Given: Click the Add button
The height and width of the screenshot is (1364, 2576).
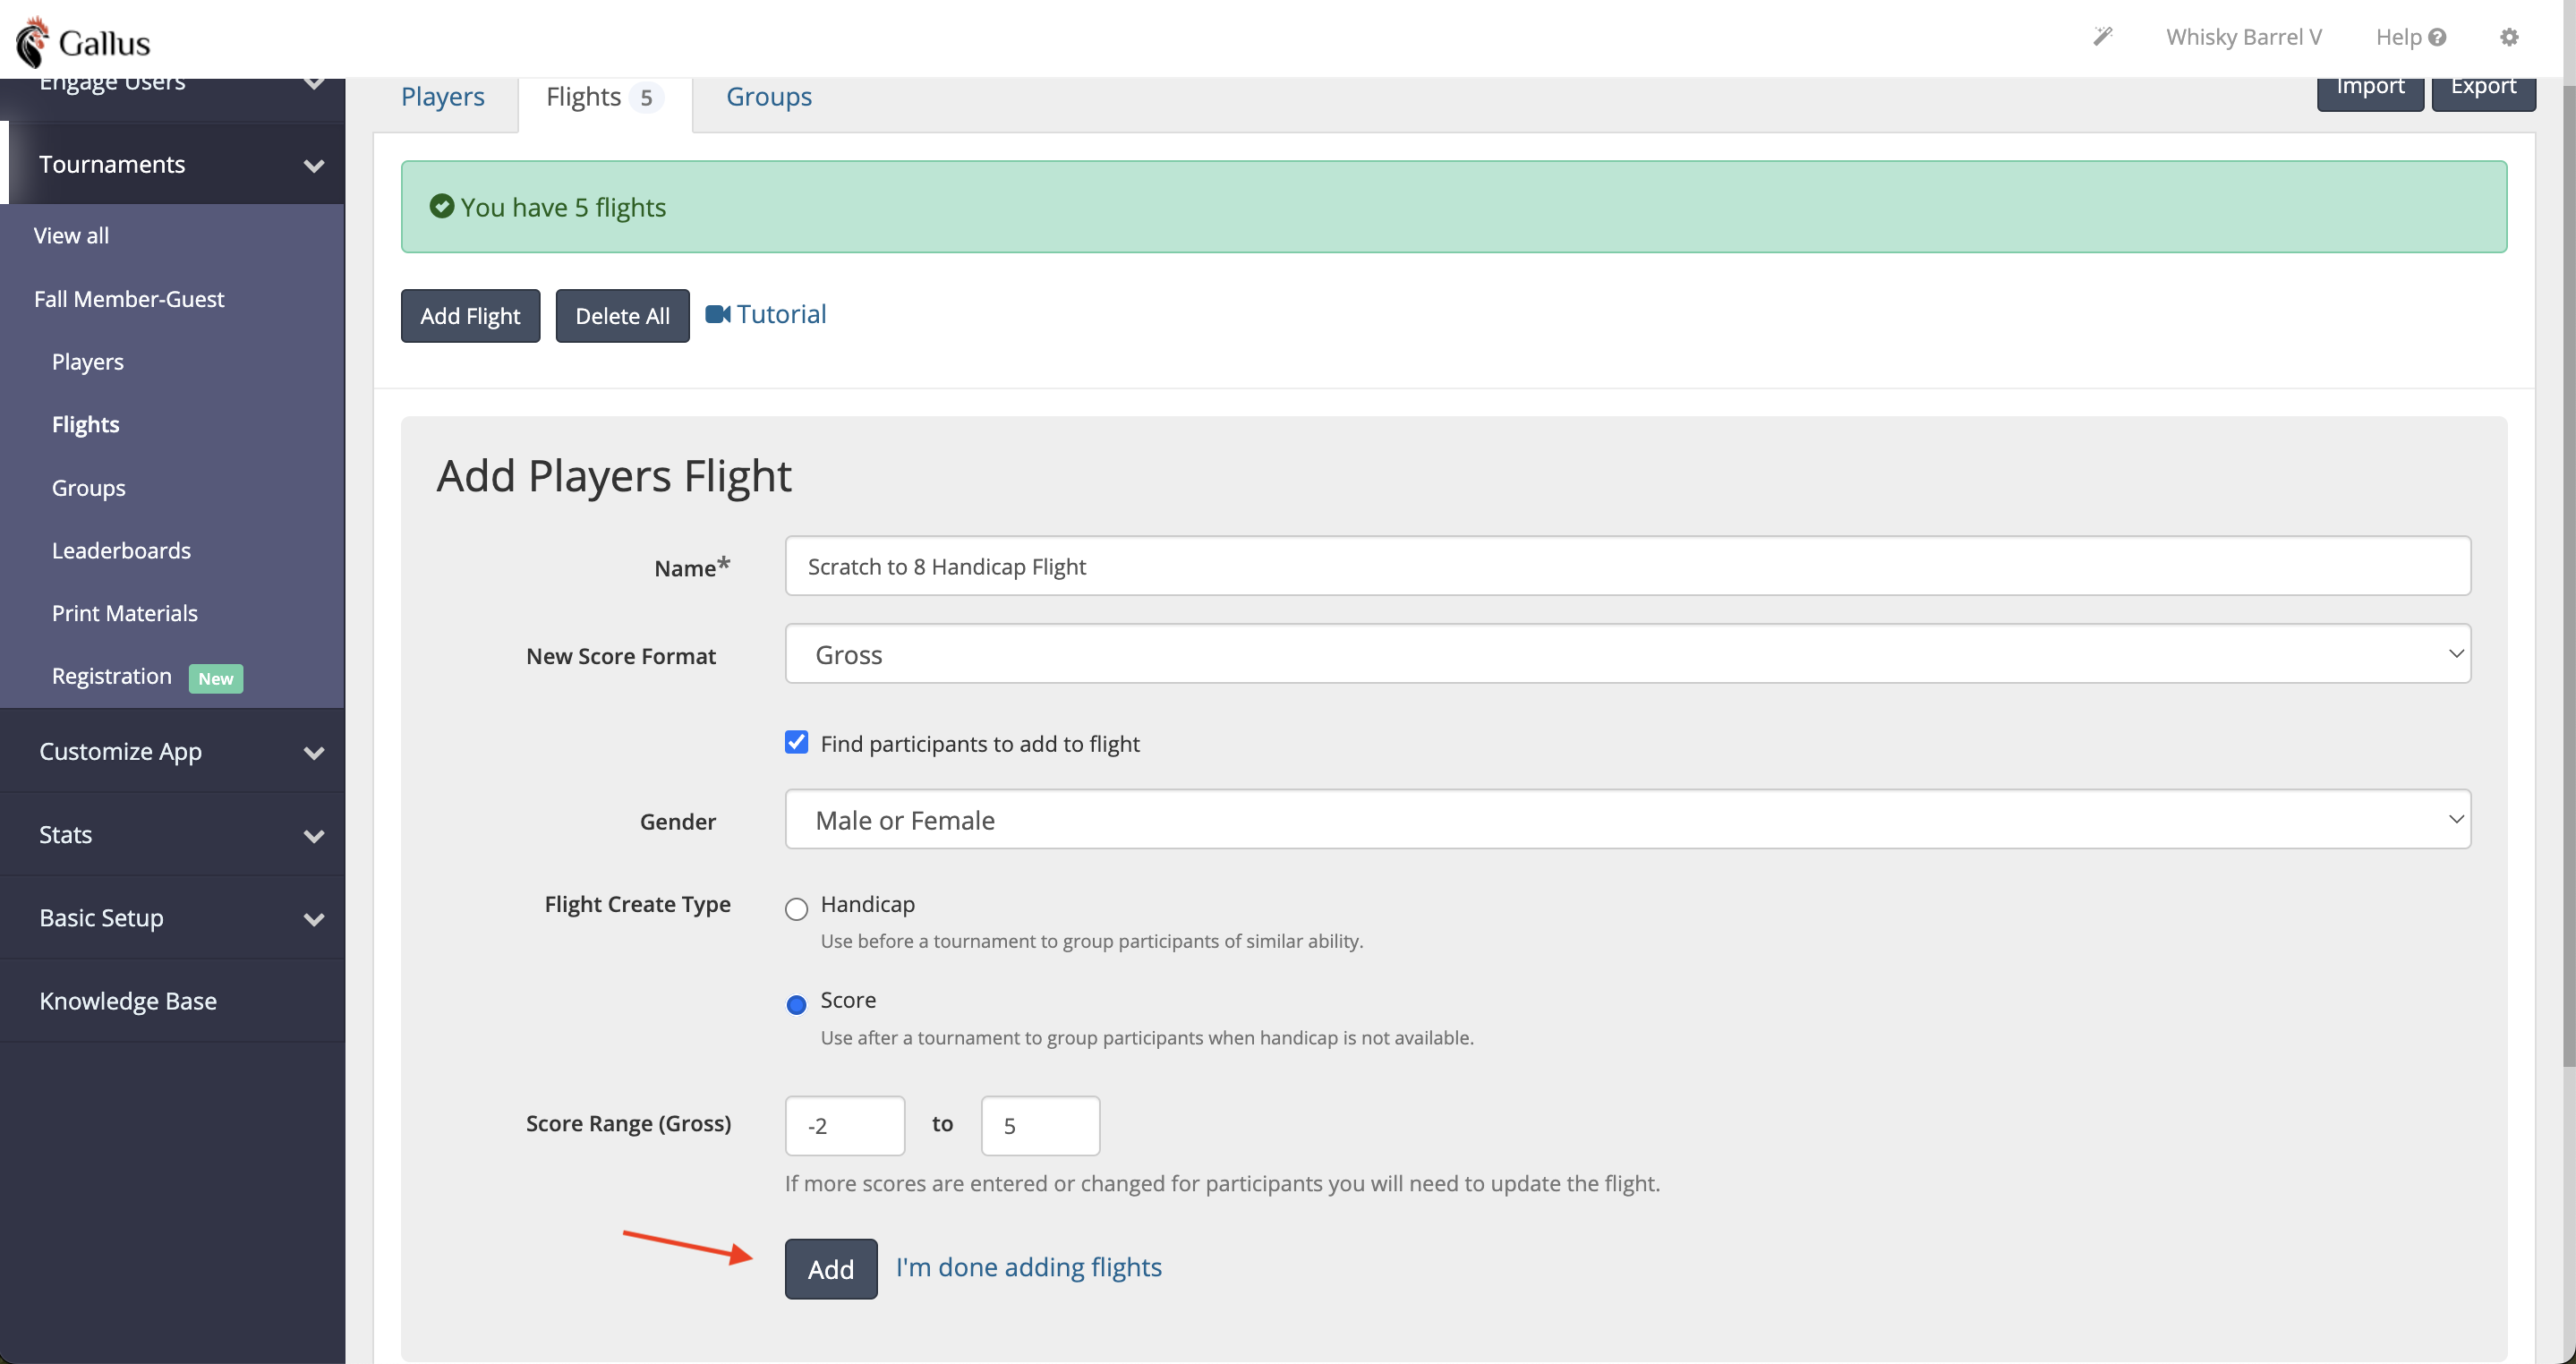Looking at the screenshot, I should coord(830,1269).
